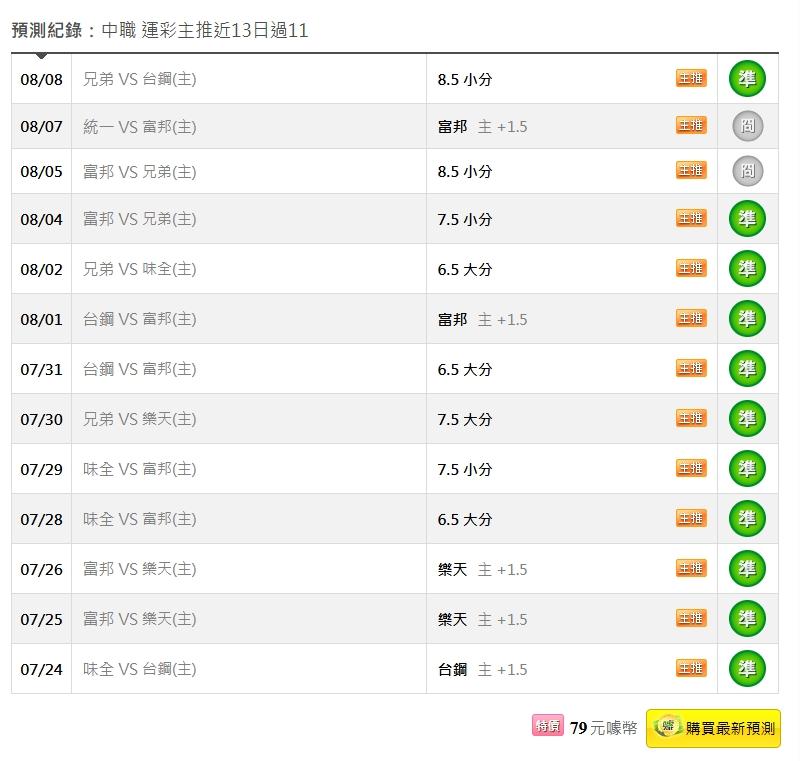This screenshot has height=761, width=800.
Task: Select the 味全 VS 台鋼(主) matchup
Action: [x=139, y=669]
